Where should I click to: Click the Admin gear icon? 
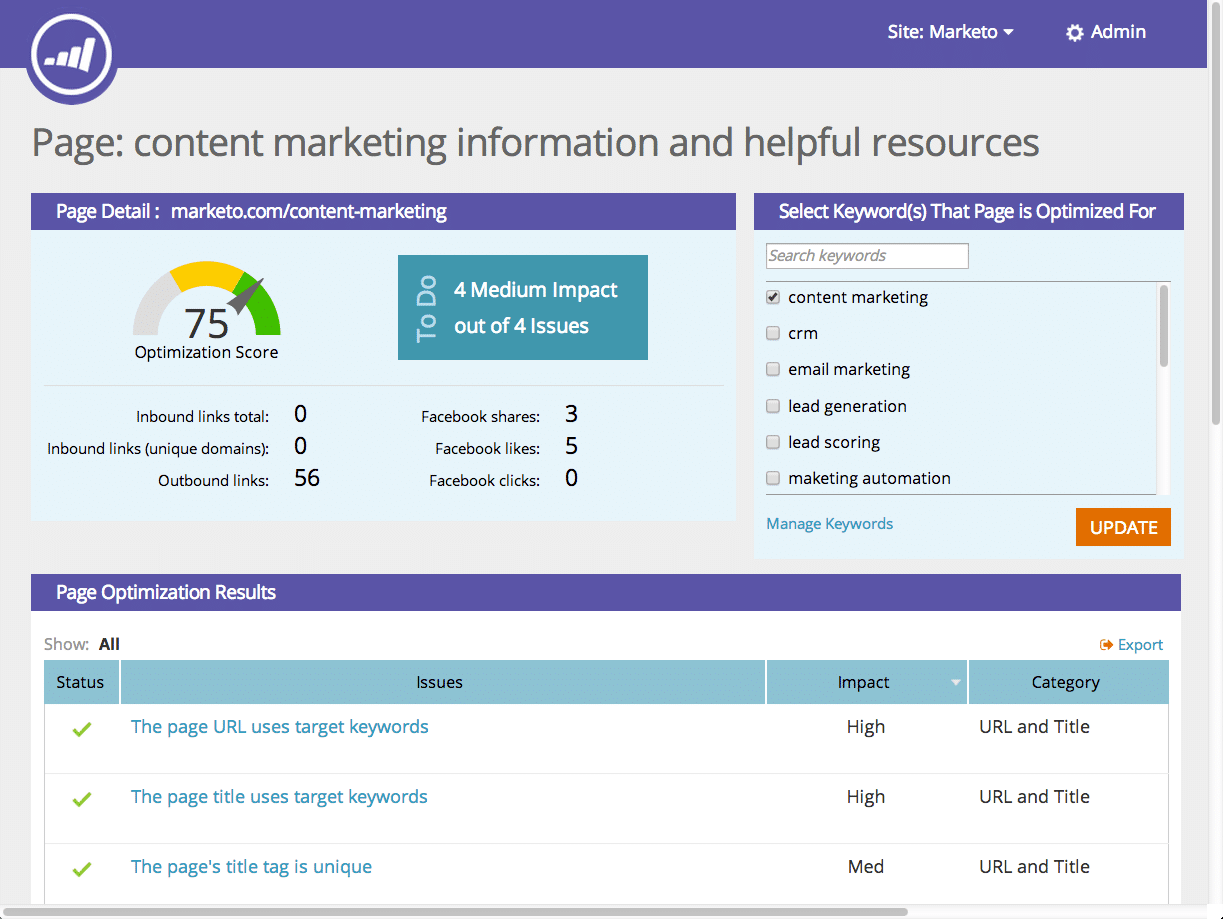pyautogui.click(x=1075, y=33)
